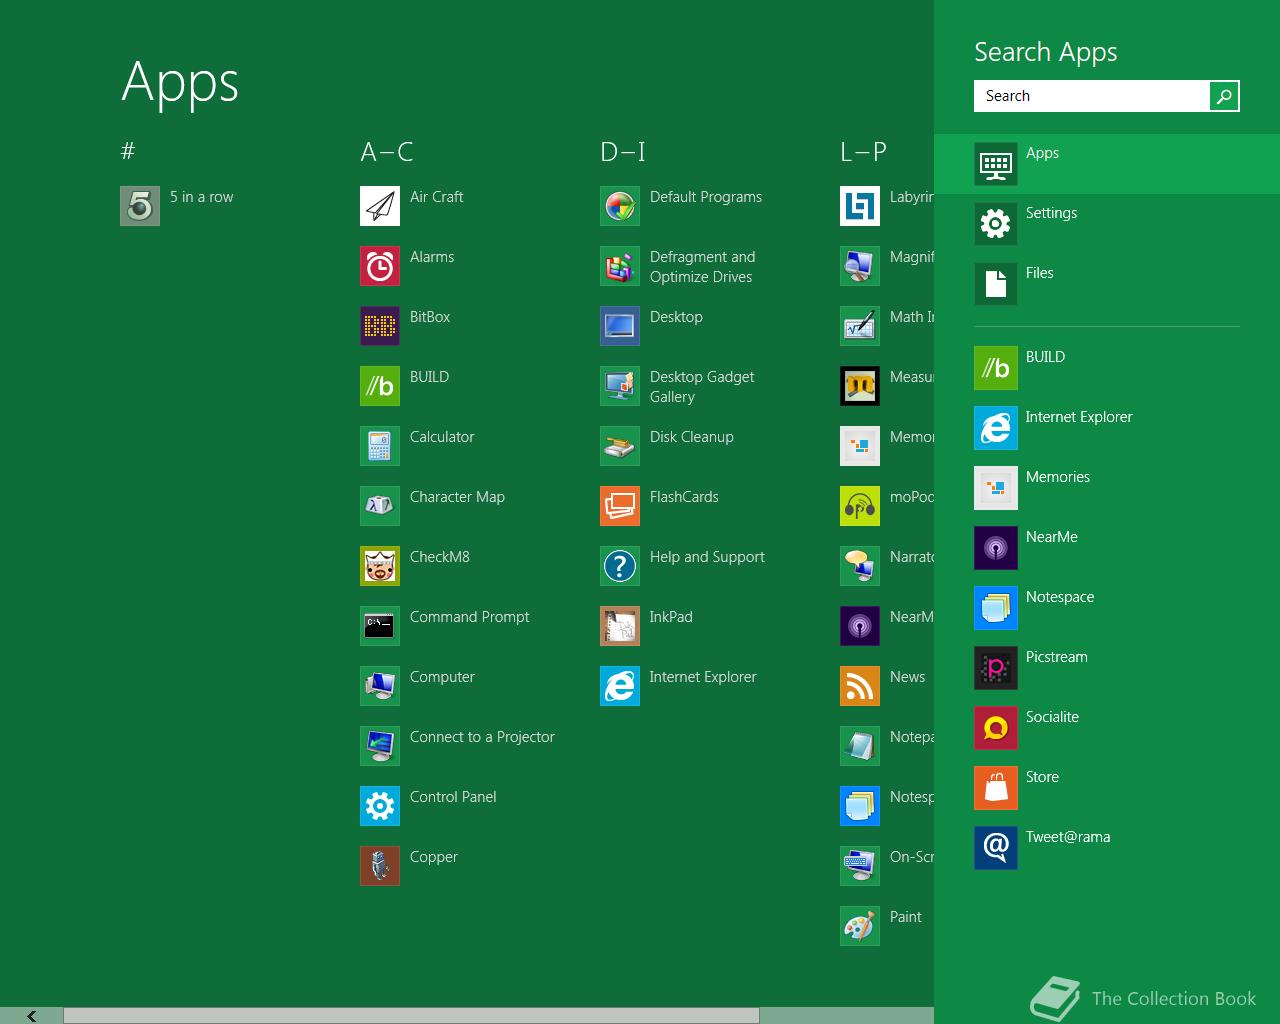Open the Control Panel gear icon

pos(380,806)
